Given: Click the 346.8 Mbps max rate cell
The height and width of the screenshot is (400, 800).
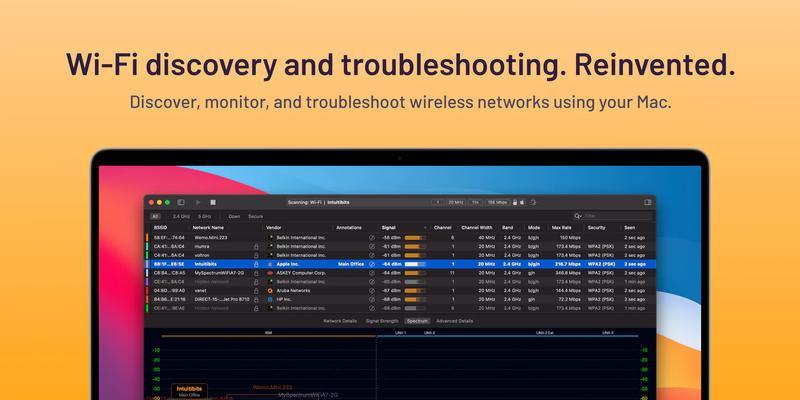Looking at the screenshot, I should click(568, 273).
